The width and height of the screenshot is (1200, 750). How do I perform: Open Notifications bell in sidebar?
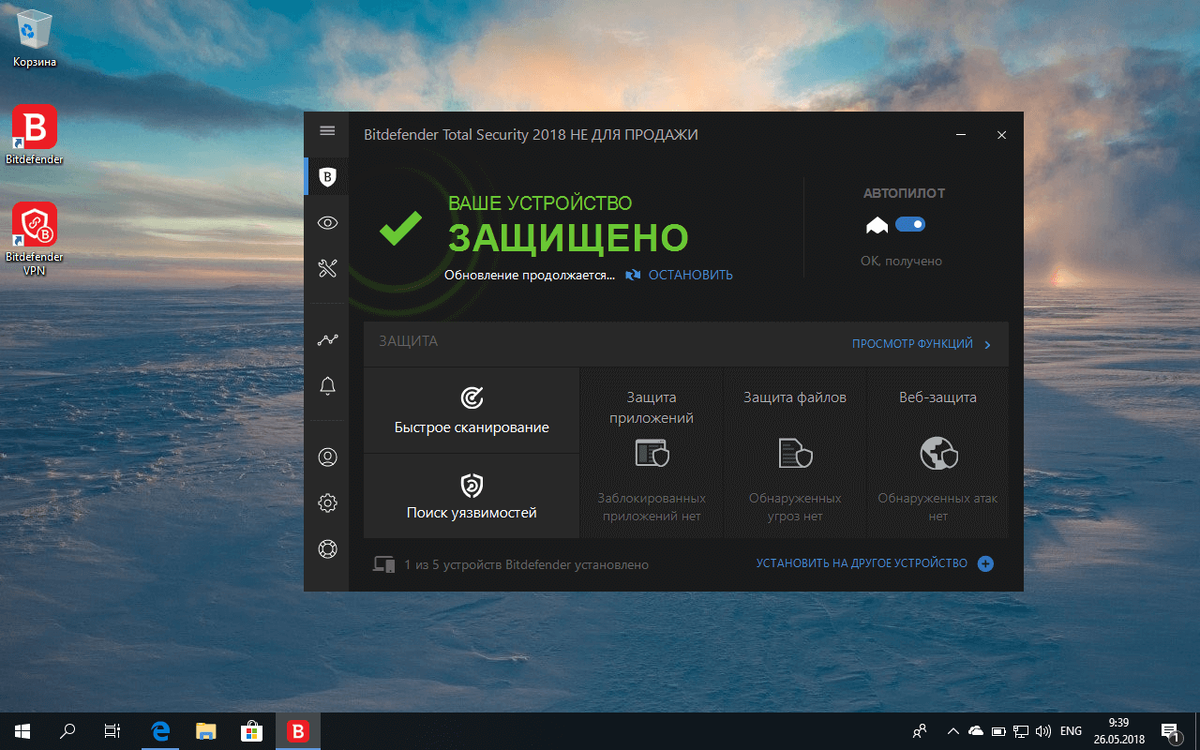[327, 386]
